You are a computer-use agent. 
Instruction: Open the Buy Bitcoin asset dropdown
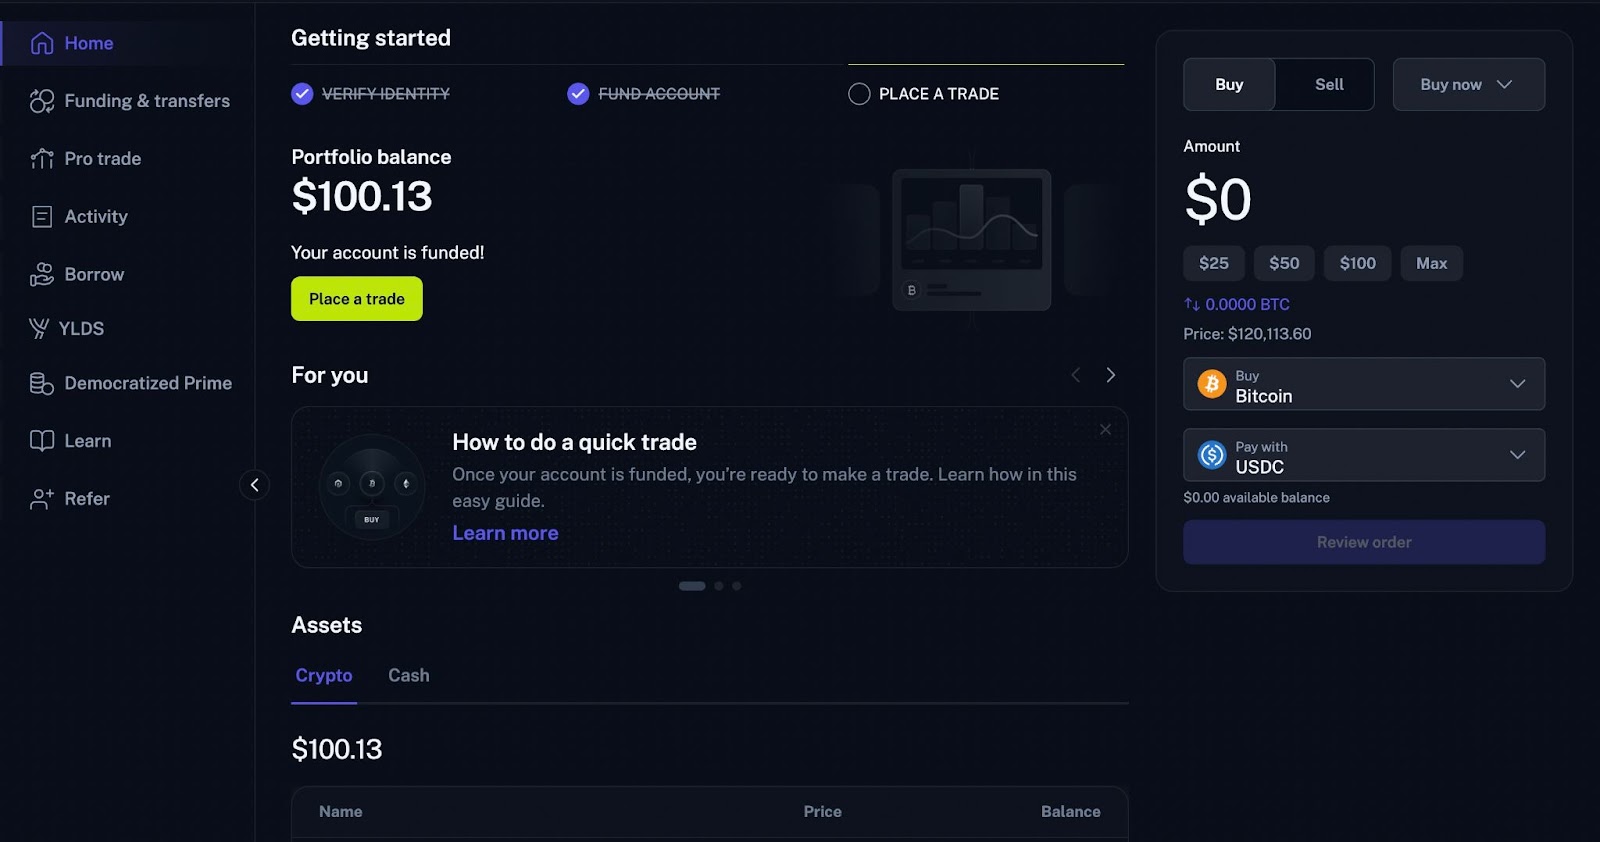pyautogui.click(x=1363, y=384)
